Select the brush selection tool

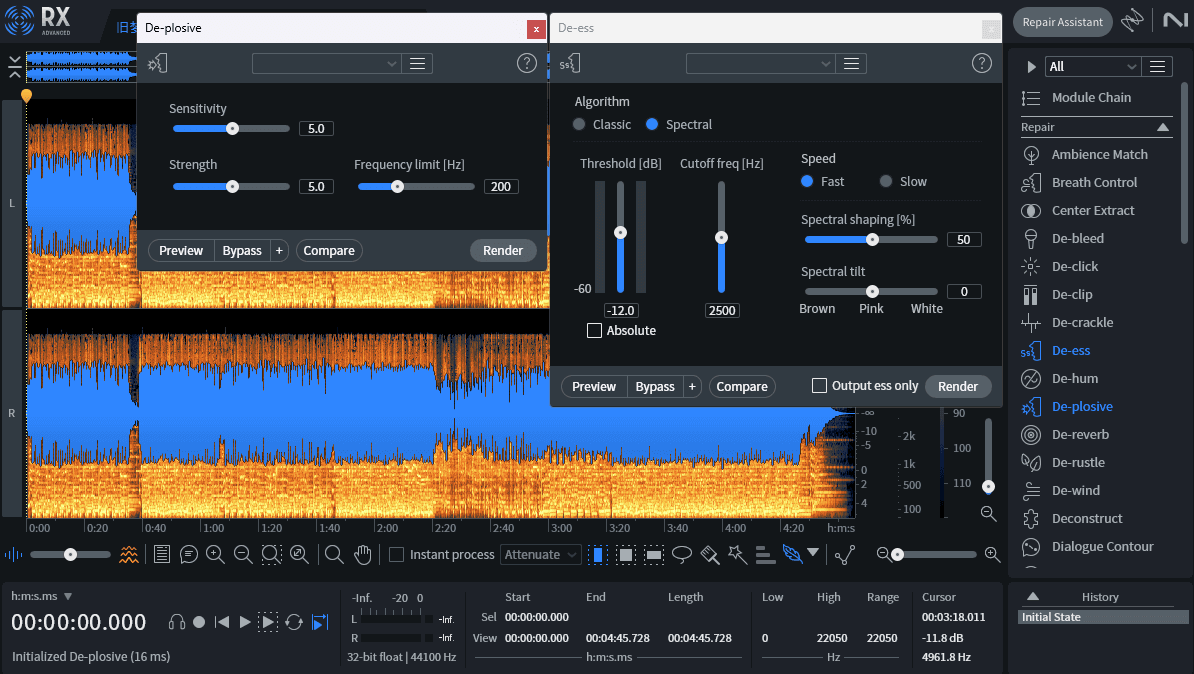pos(710,554)
